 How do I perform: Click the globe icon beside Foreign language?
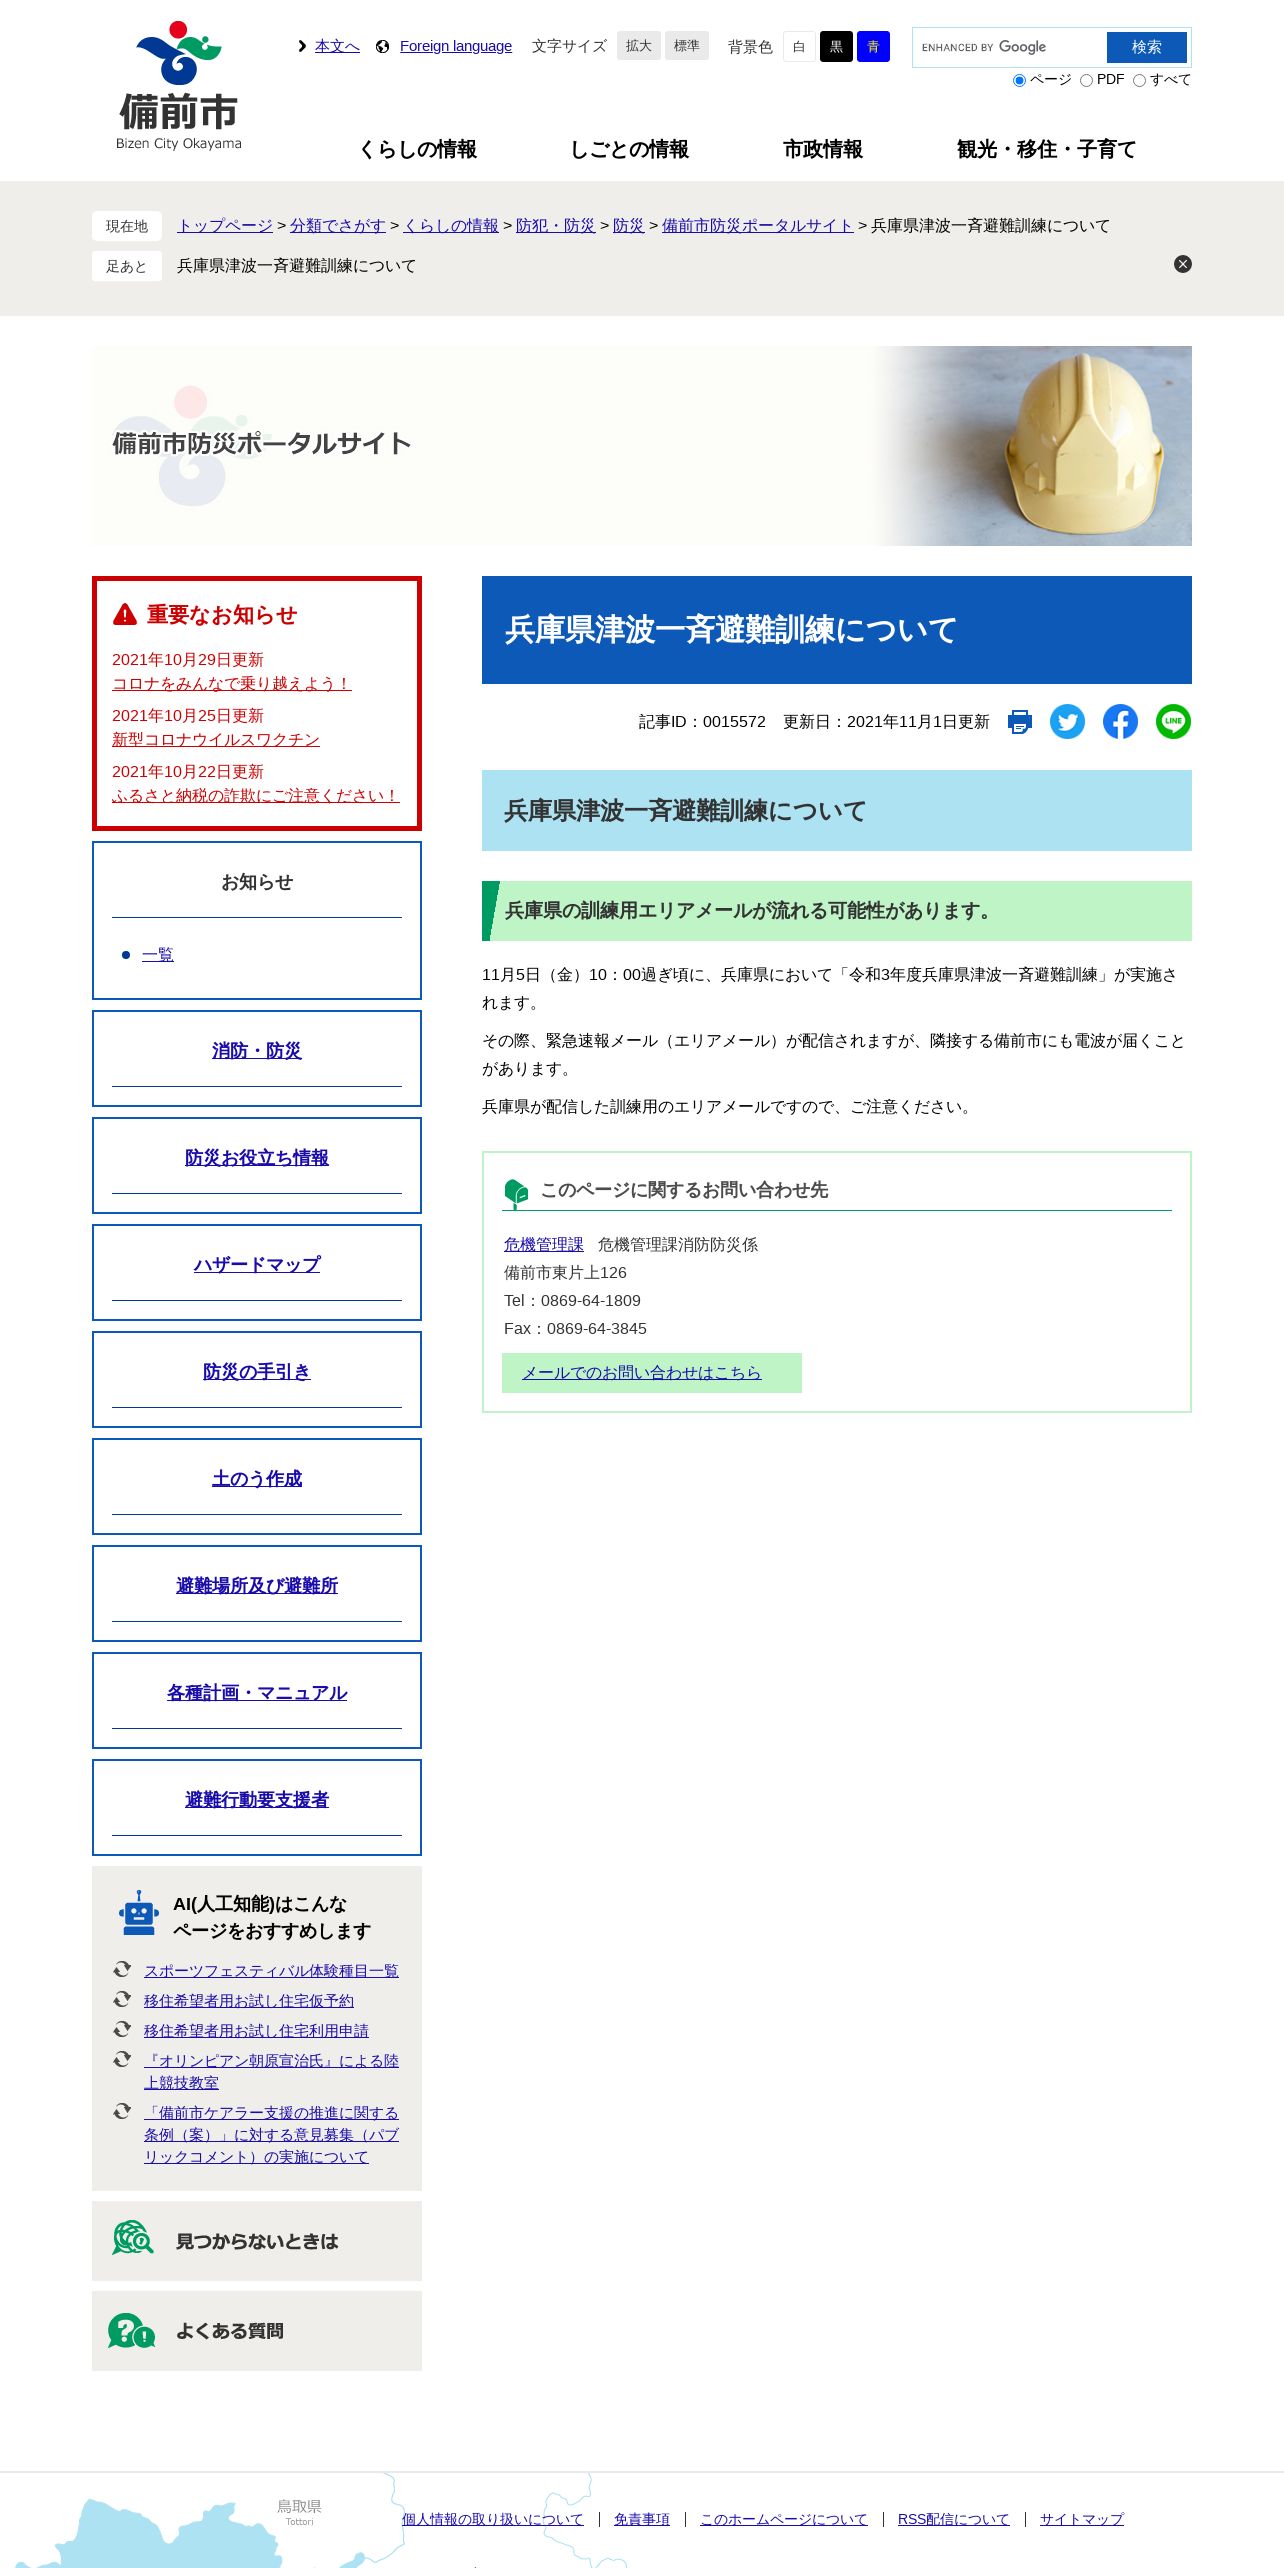(382, 47)
